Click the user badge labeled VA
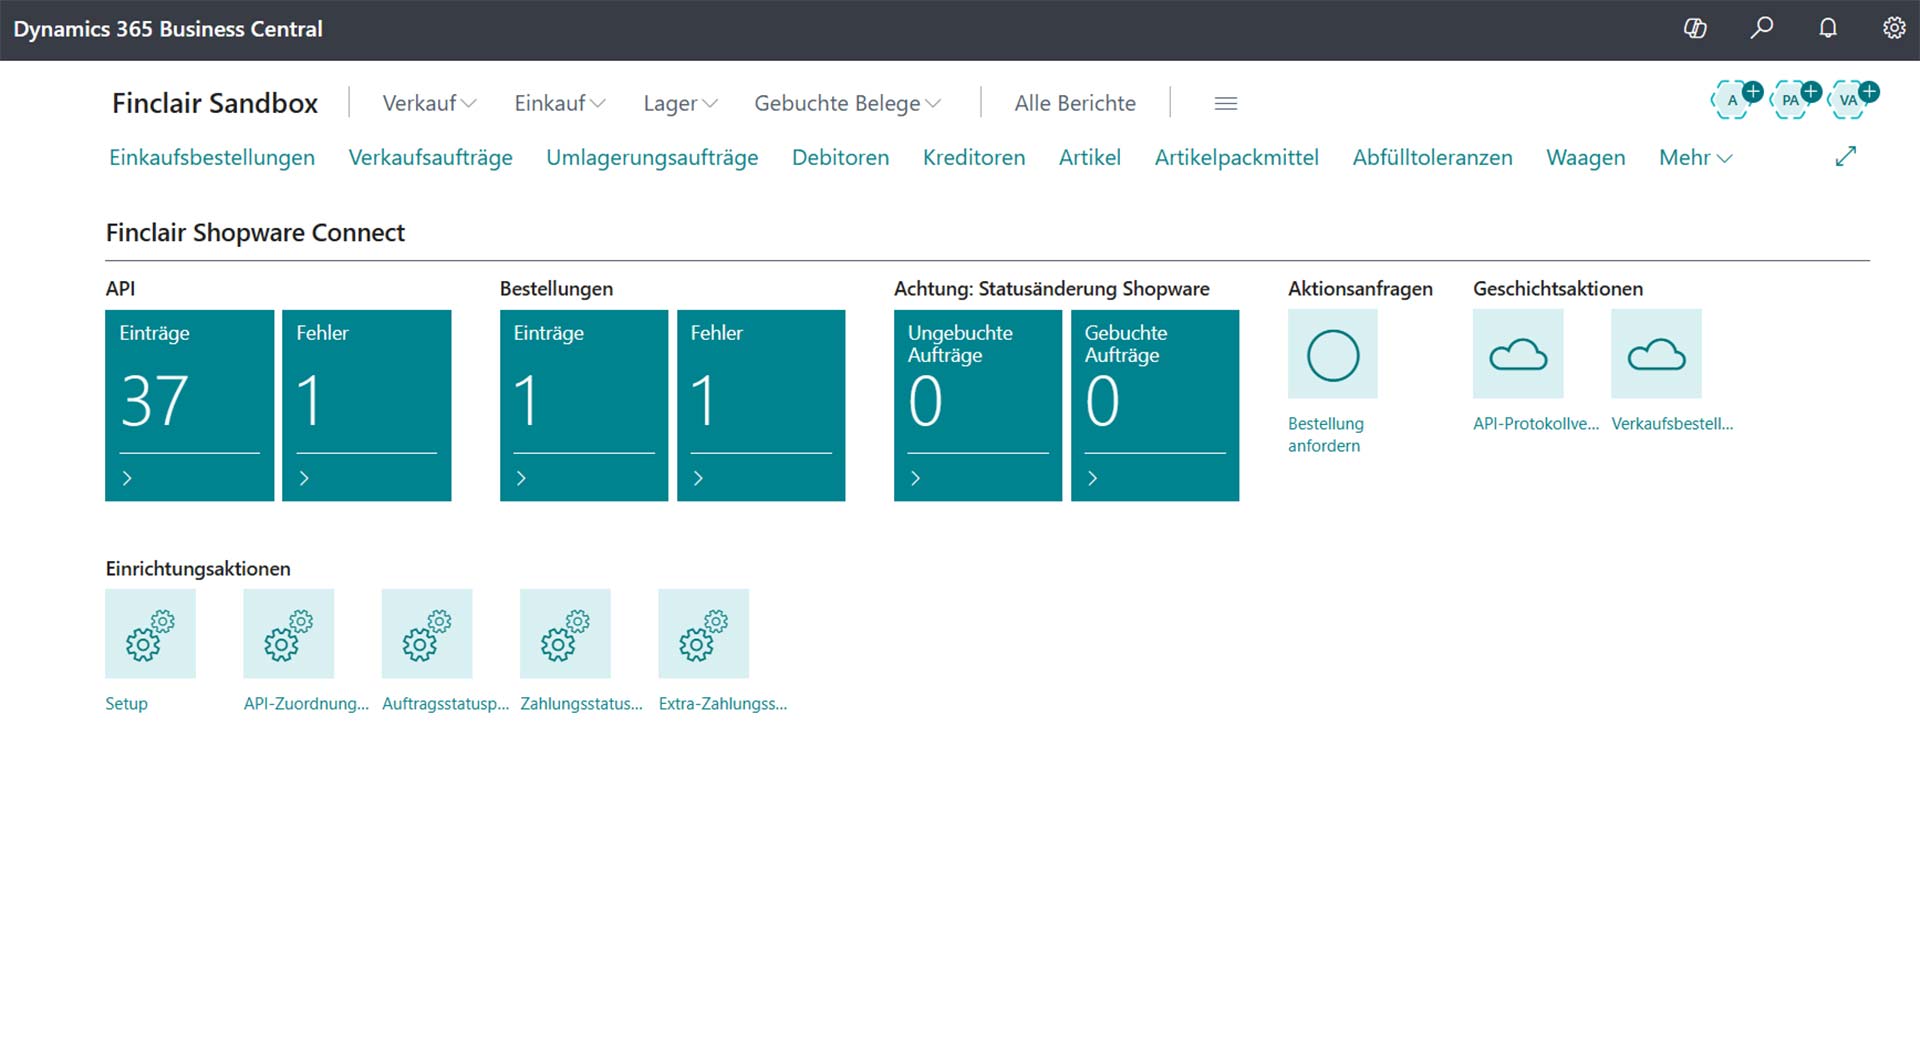This screenshot has width=1920, height=1055. (1849, 100)
